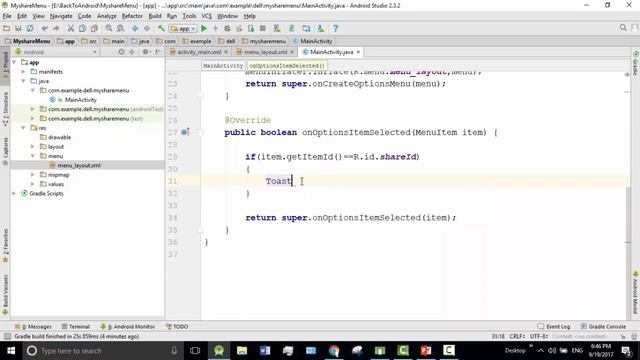This screenshot has height=360, width=640.
Task: Click the UTF-8 encoding status entry
Action: coord(539,337)
